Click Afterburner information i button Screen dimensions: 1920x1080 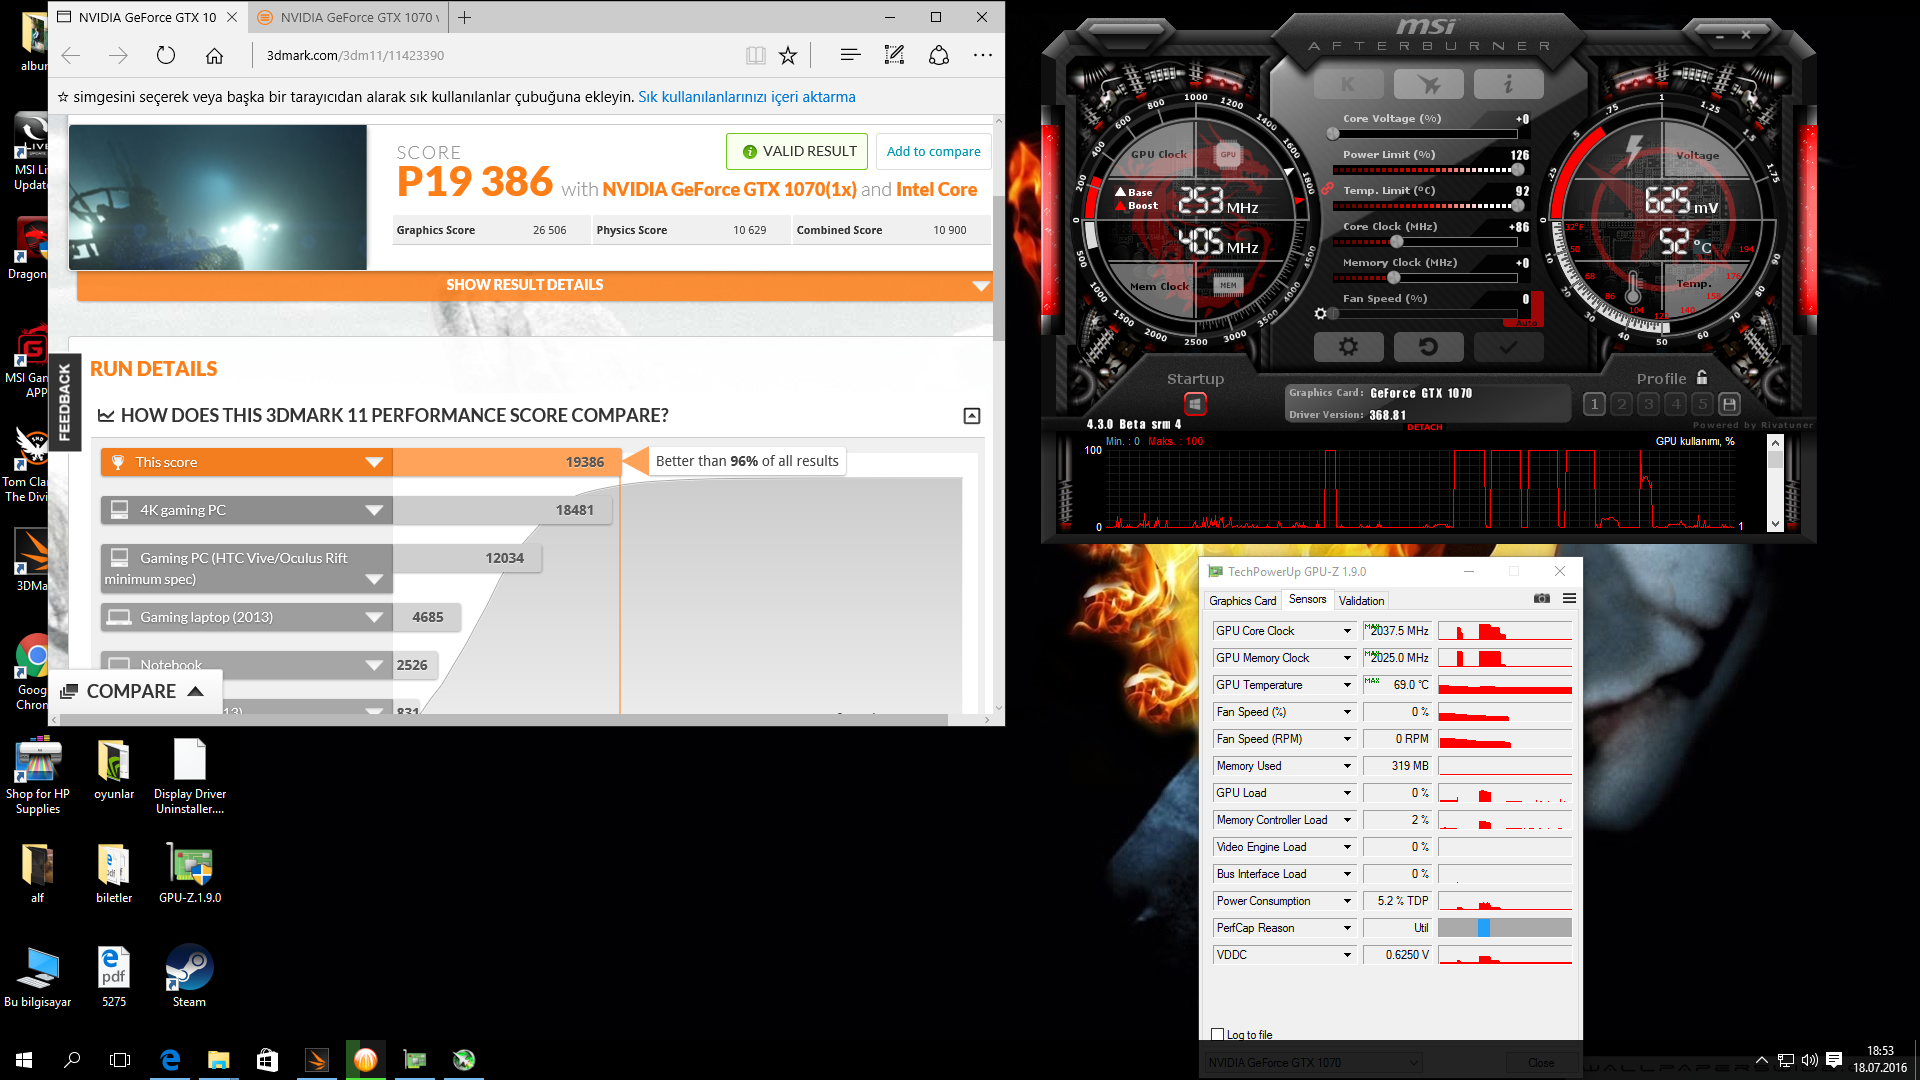point(1508,84)
